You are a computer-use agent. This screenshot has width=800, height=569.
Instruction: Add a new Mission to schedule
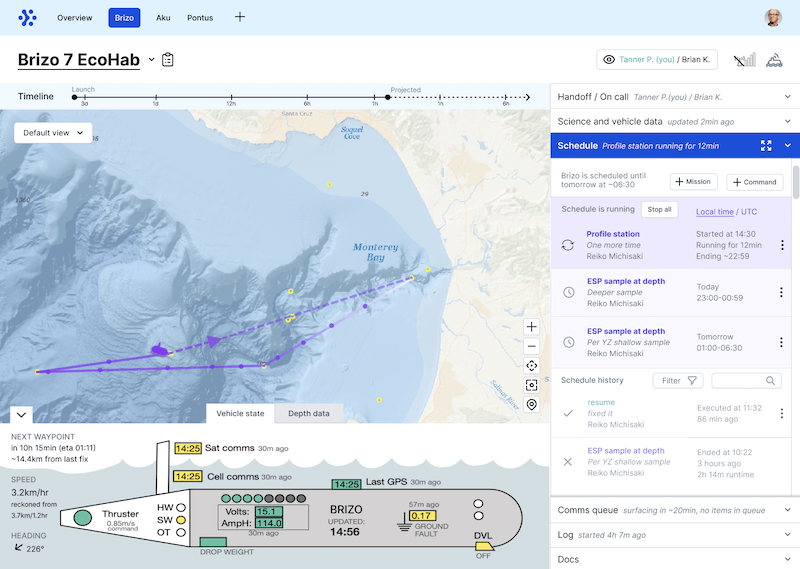coord(693,182)
